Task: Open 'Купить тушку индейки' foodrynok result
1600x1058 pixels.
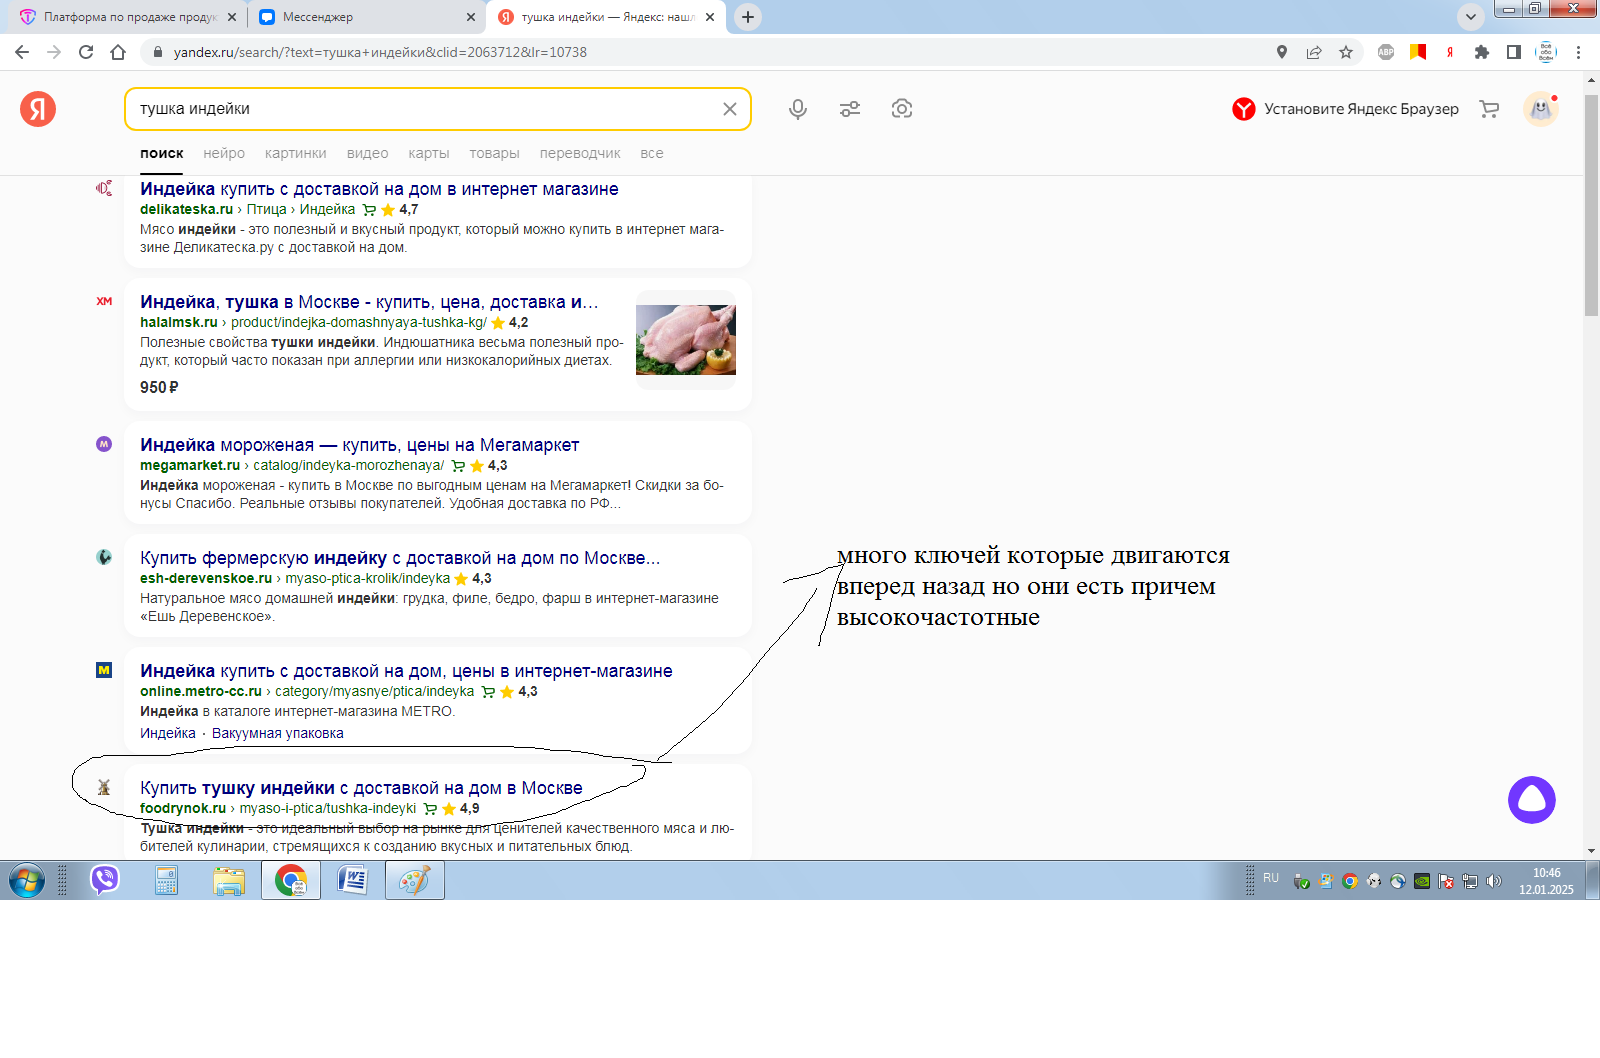Action: pyautogui.click(x=361, y=788)
